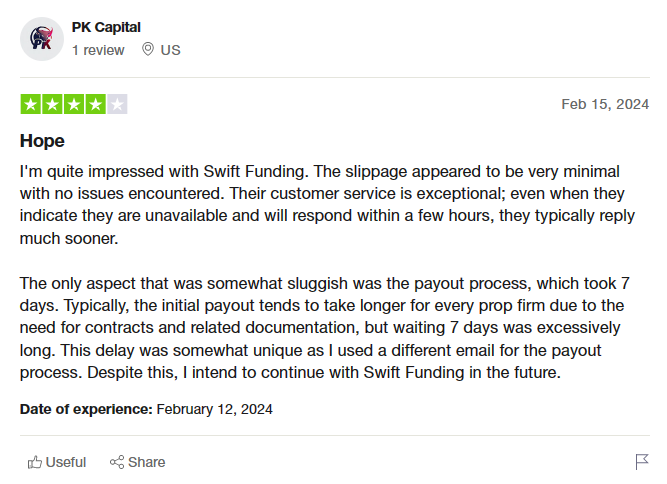667x484 pixels.
Task: Select the first green rating star
Action: 31,104
